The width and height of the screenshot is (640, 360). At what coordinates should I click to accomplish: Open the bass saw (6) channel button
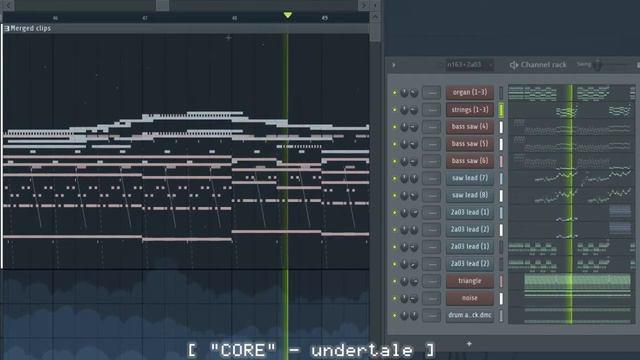pyautogui.click(x=469, y=161)
